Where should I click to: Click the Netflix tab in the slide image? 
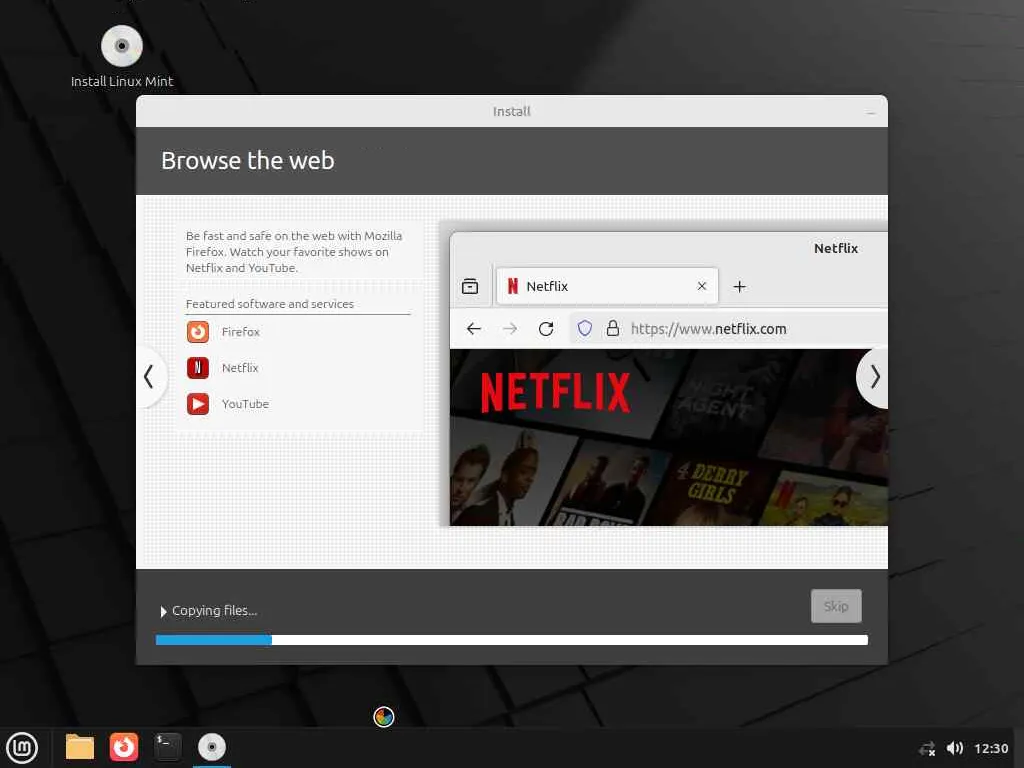pos(607,286)
